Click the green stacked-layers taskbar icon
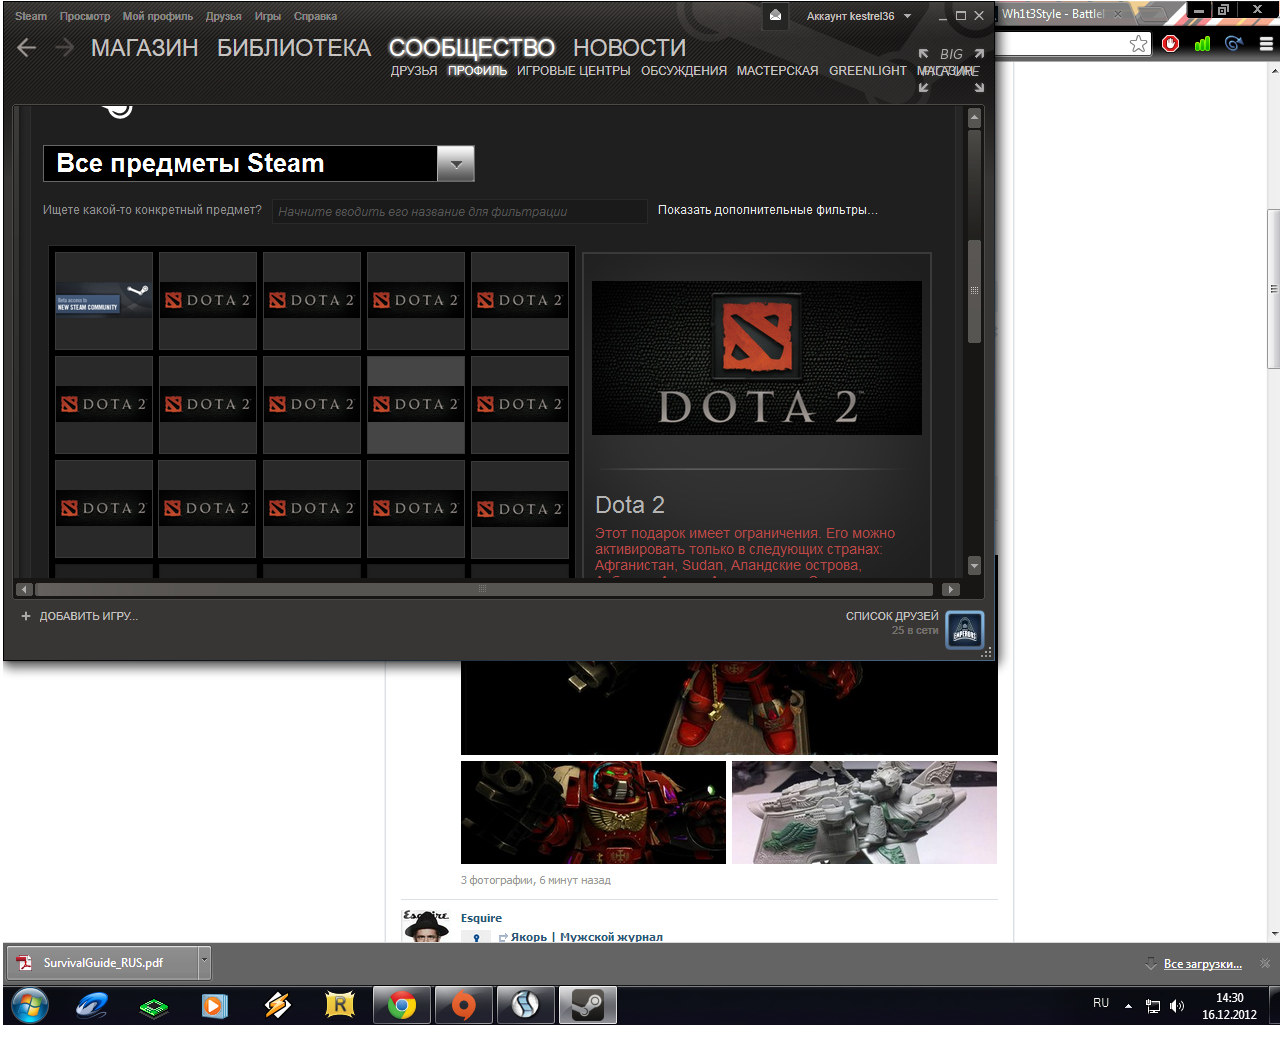 click(x=153, y=1005)
